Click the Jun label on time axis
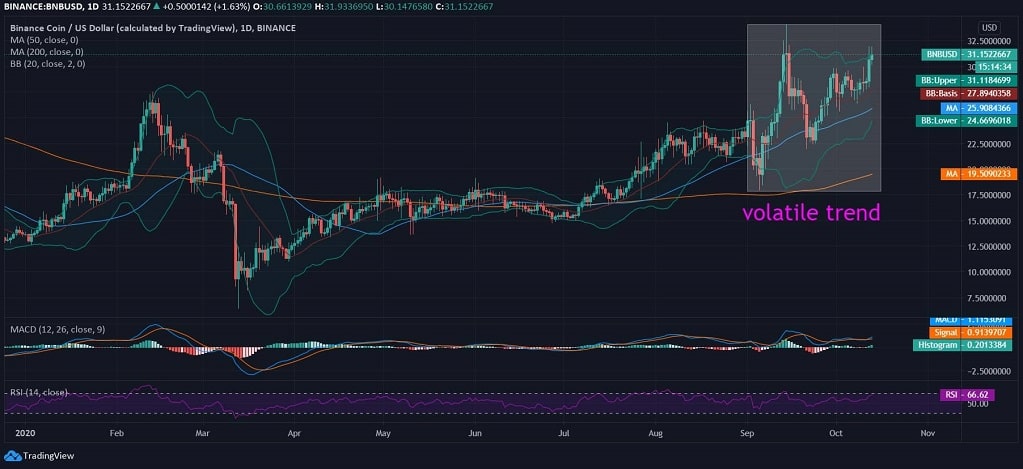Screen dimensions: 1023x469 [x=476, y=432]
